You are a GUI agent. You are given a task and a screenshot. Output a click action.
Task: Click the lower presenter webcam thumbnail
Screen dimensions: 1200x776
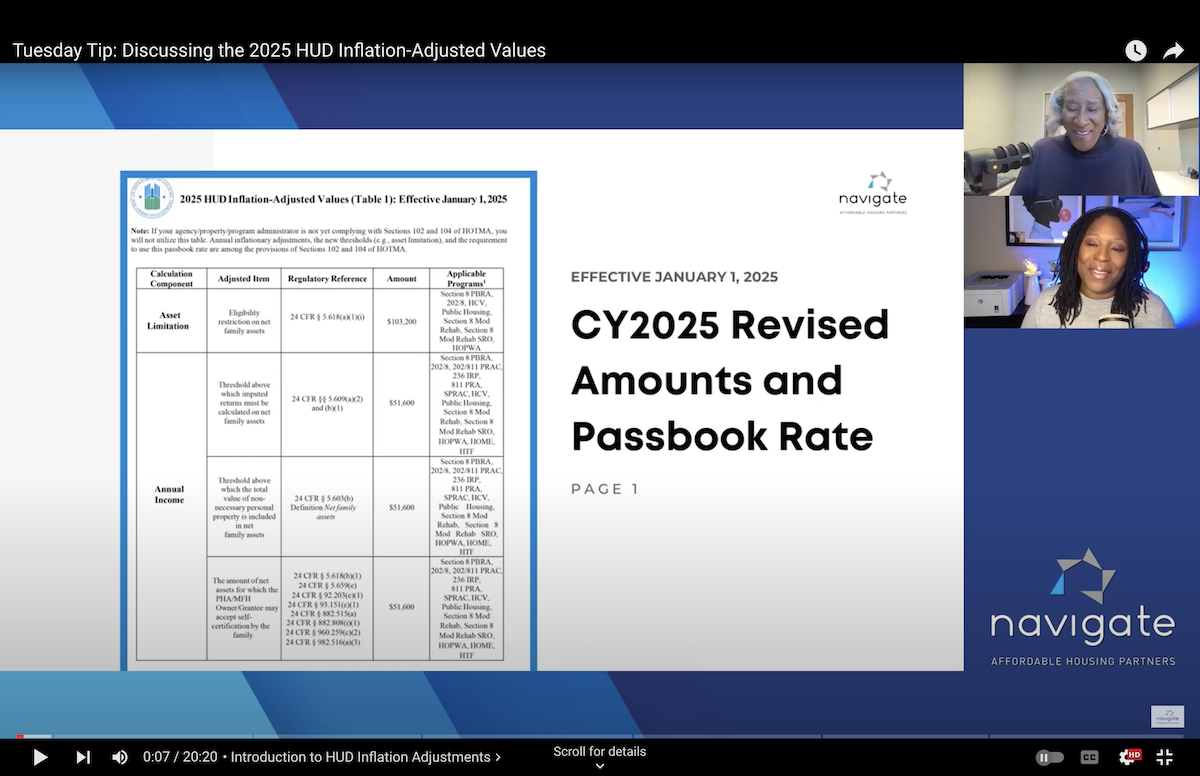click(1081, 262)
